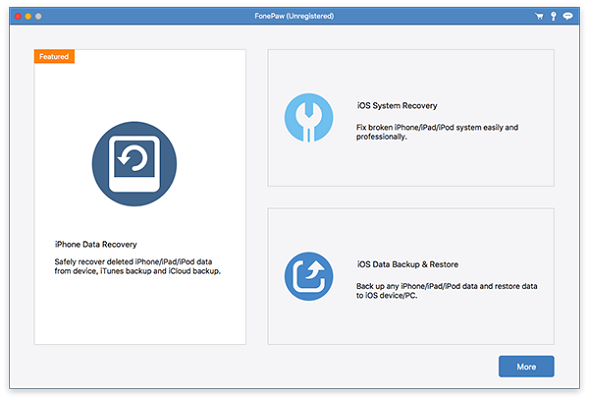The width and height of the screenshot is (589, 400).
Task: Open the feedback speech bubble icon
Action: 568,16
